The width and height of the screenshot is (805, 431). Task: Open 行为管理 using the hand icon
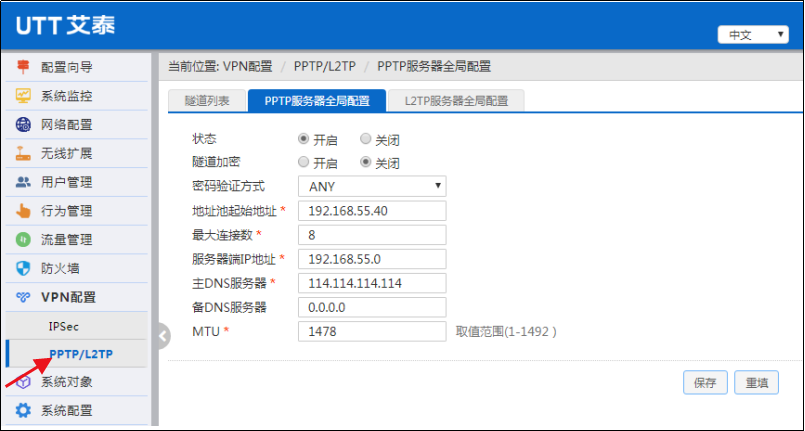coord(24,211)
